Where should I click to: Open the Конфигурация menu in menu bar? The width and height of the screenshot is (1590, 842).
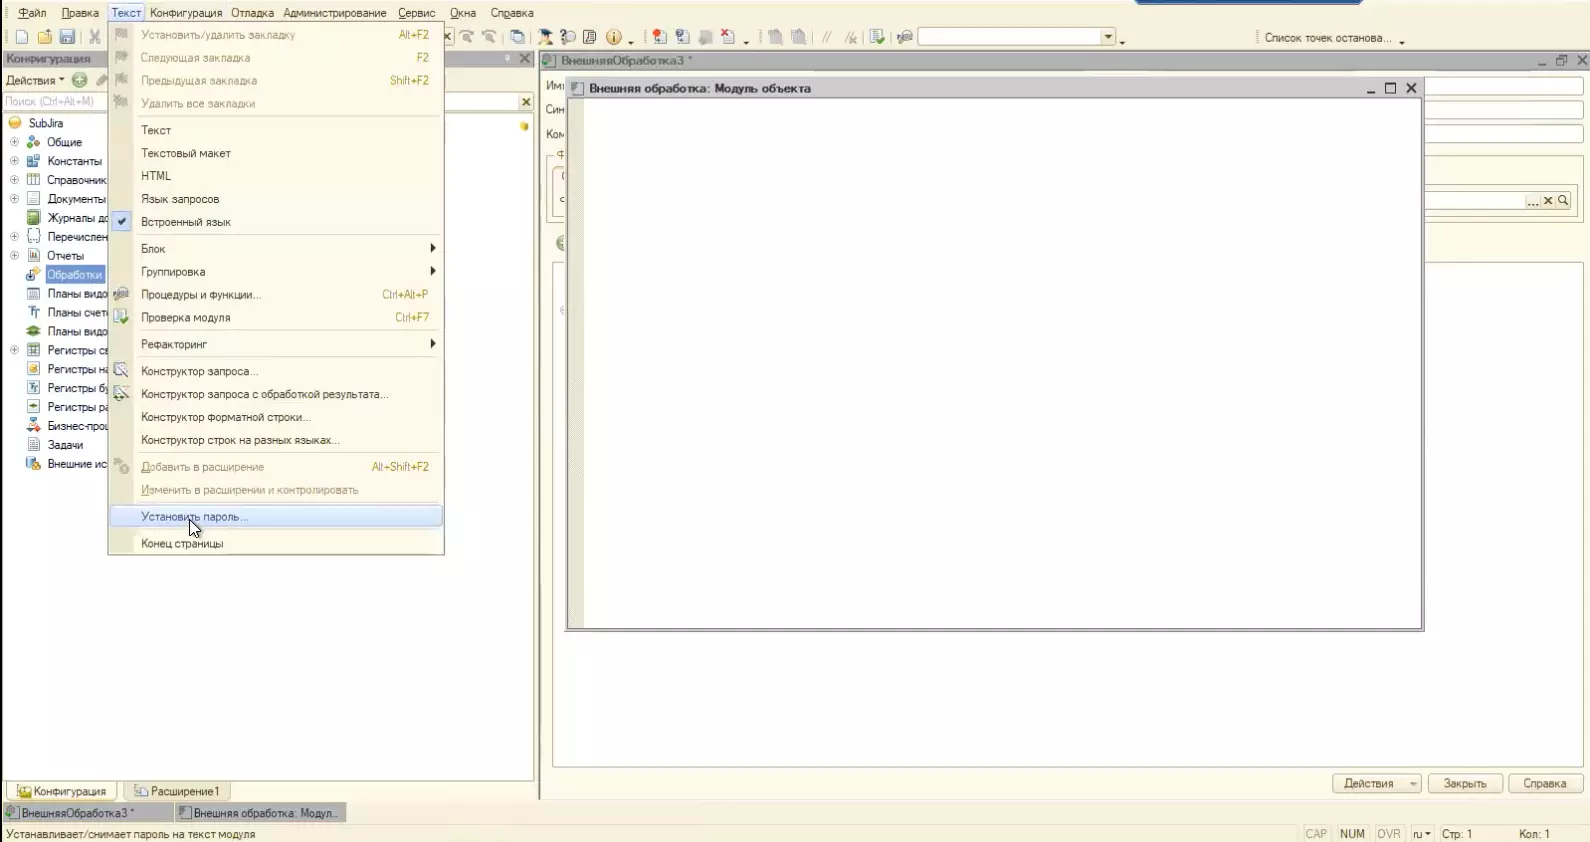pos(186,13)
